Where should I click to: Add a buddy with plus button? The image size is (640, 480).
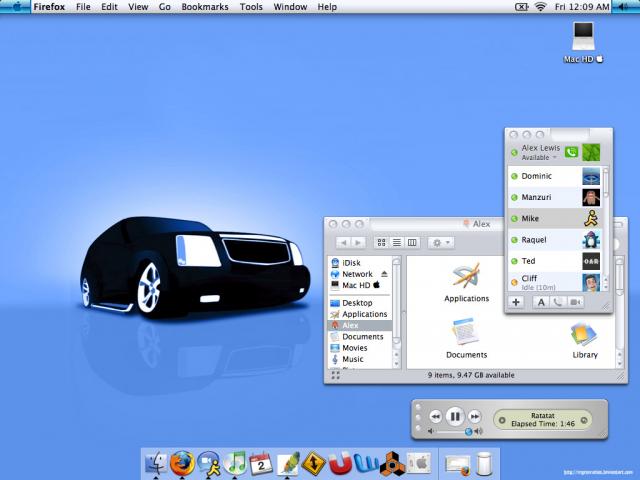(516, 302)
